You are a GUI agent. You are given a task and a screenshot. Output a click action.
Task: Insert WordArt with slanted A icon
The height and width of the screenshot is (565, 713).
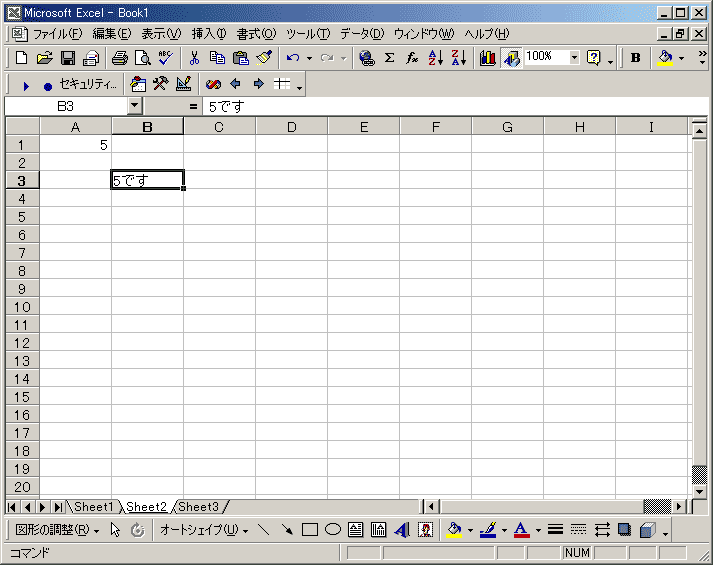pyautogui.click(x=402, y=530)
